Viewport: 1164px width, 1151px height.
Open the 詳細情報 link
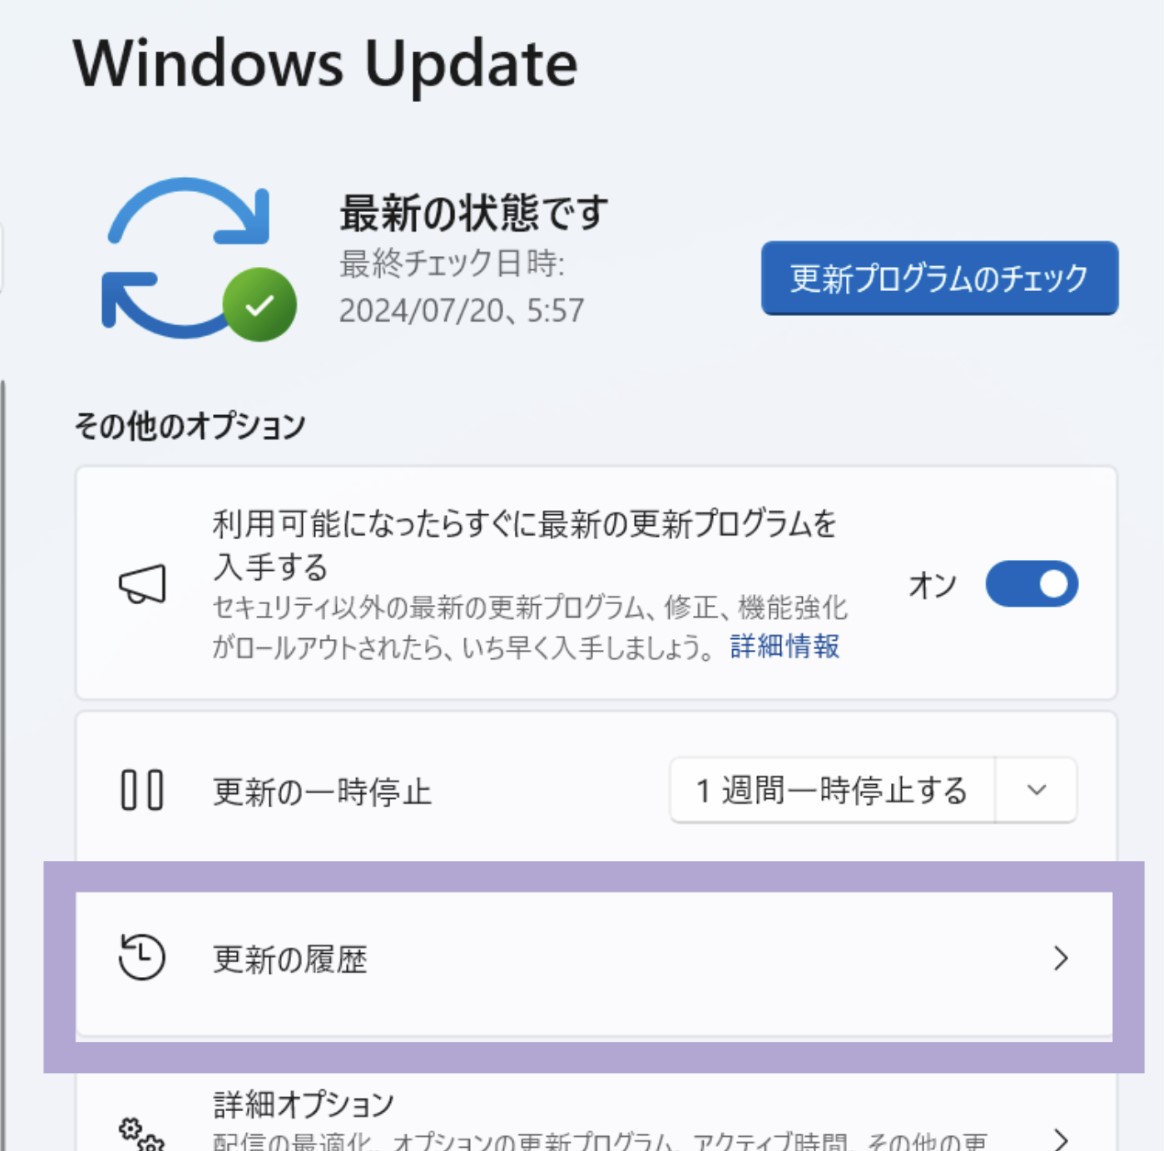785,646
